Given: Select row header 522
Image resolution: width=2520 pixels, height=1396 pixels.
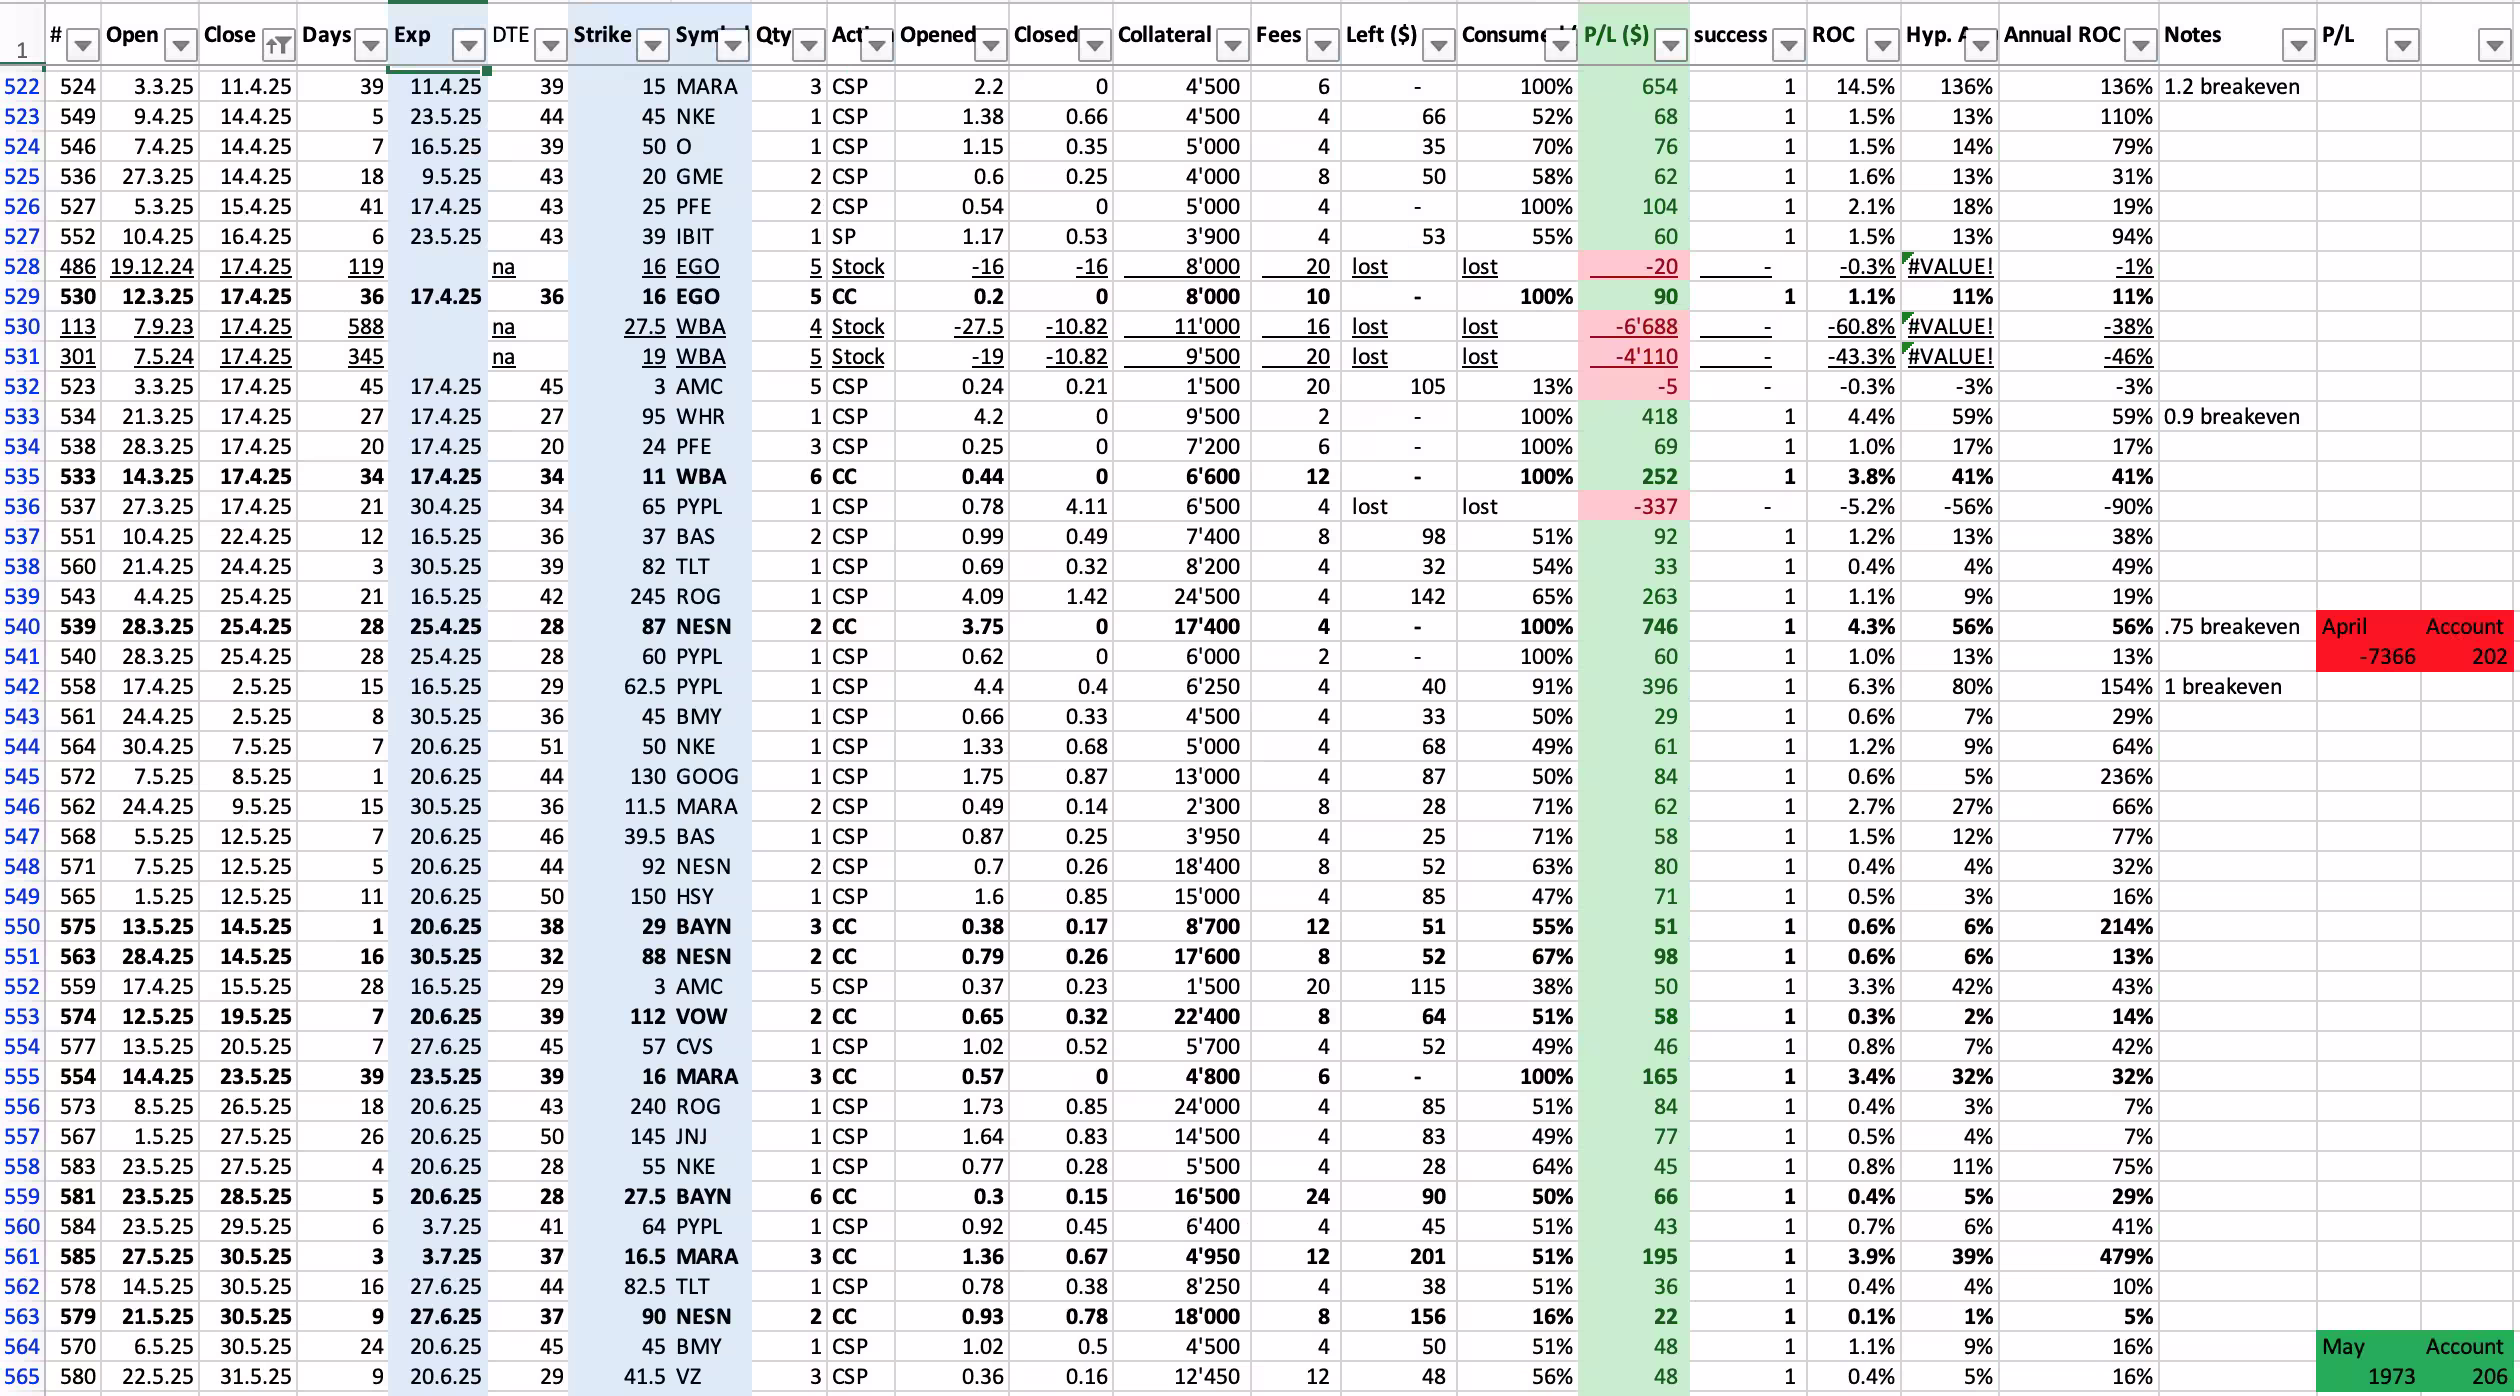Looking at the screenshot, I should click(x=22, y=87).
